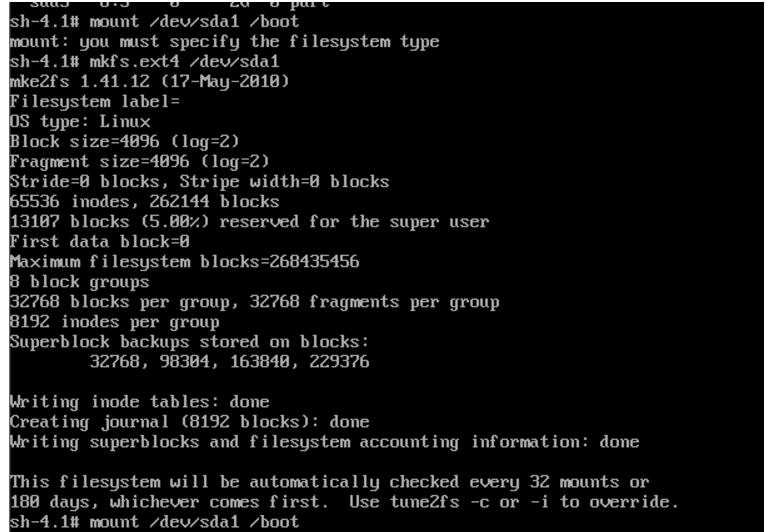Click the 'First data block=0' line

click(x=99, y=242)
